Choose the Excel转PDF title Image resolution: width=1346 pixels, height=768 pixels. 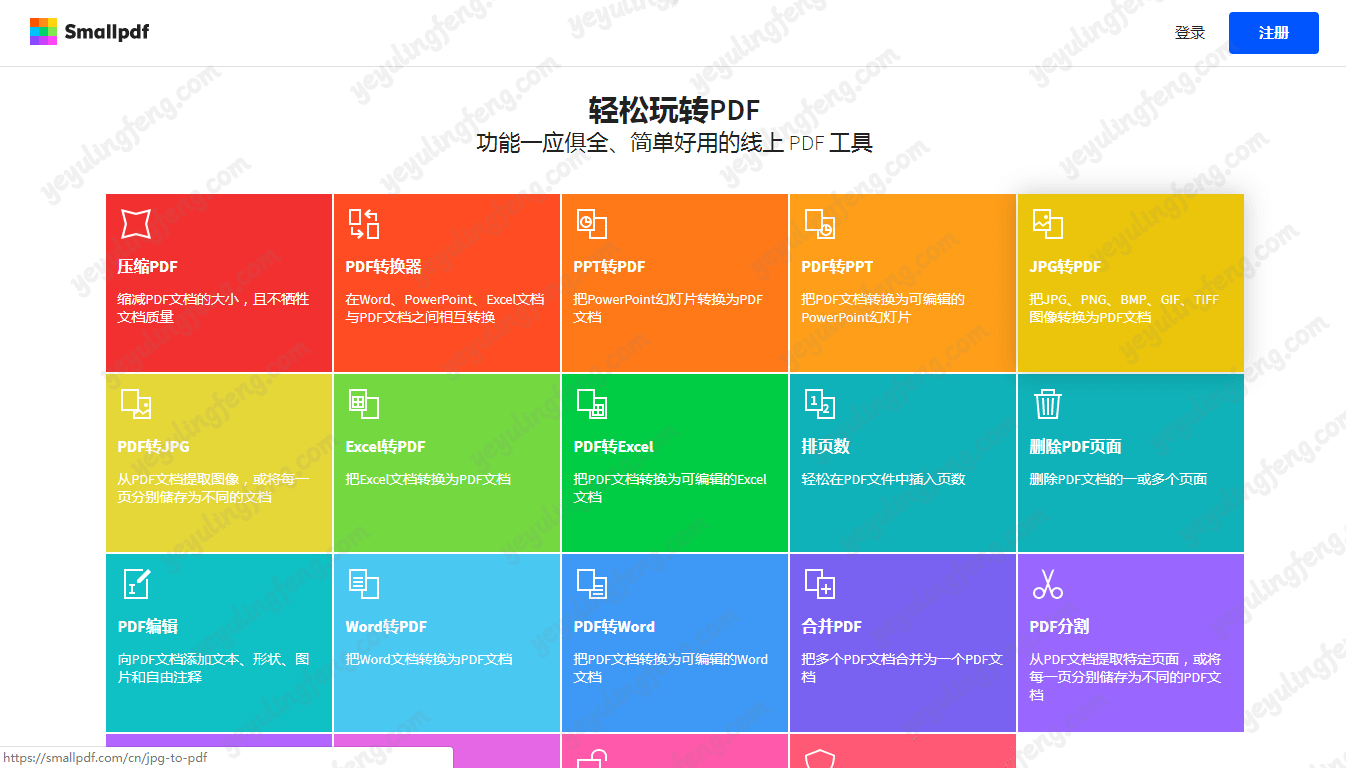(x=385, y=447)
